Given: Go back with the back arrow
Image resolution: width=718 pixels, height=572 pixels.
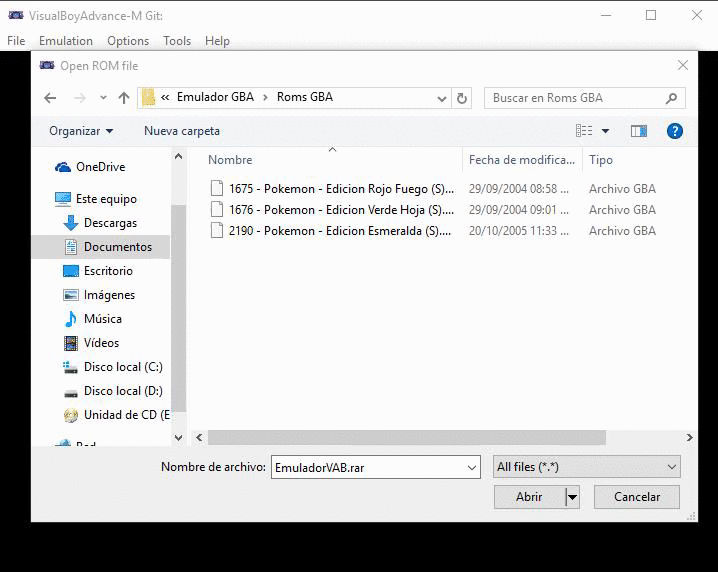Looking at the screenshot, I should point(50,98).
